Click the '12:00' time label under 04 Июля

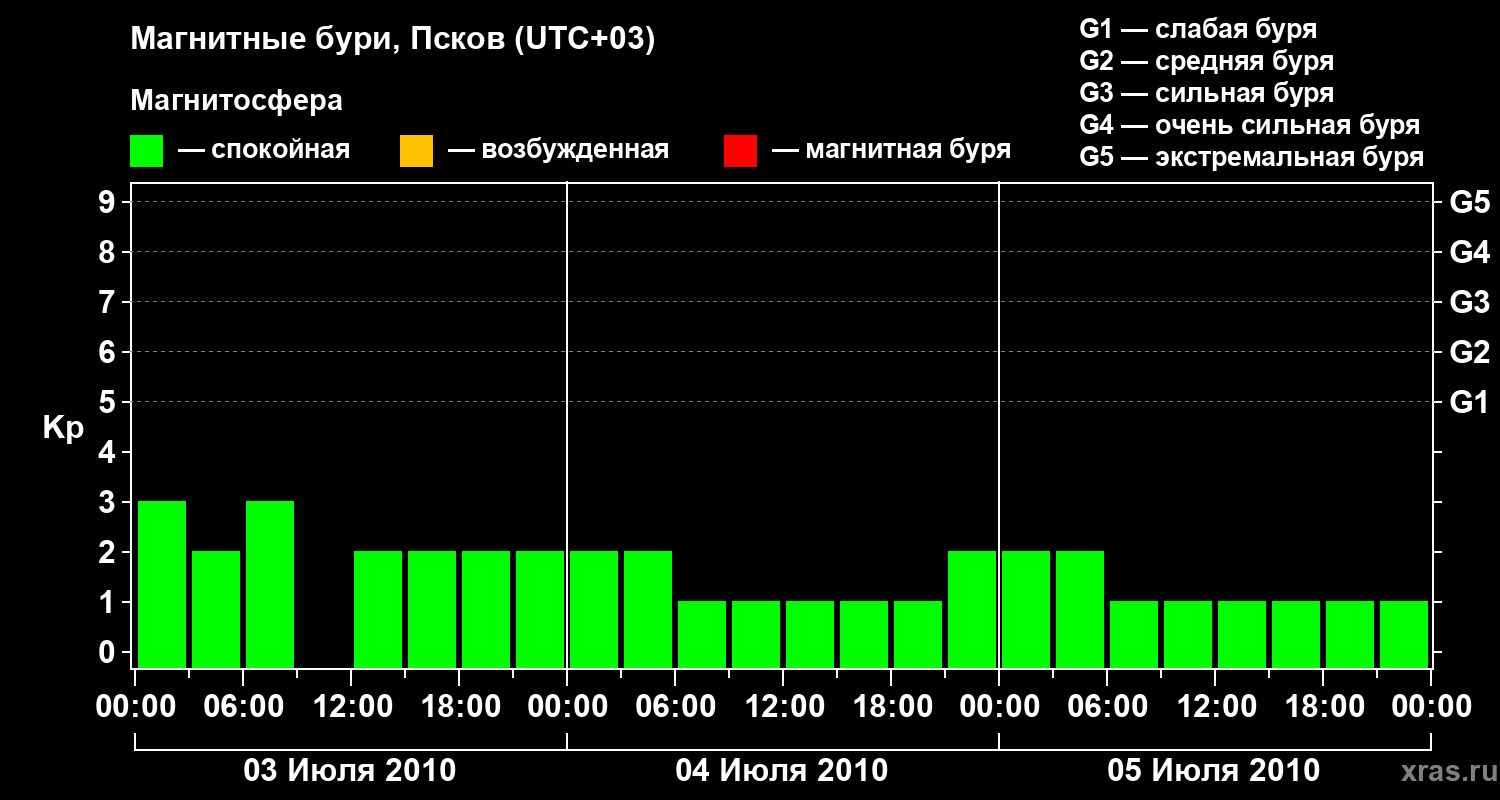(784, 707)
